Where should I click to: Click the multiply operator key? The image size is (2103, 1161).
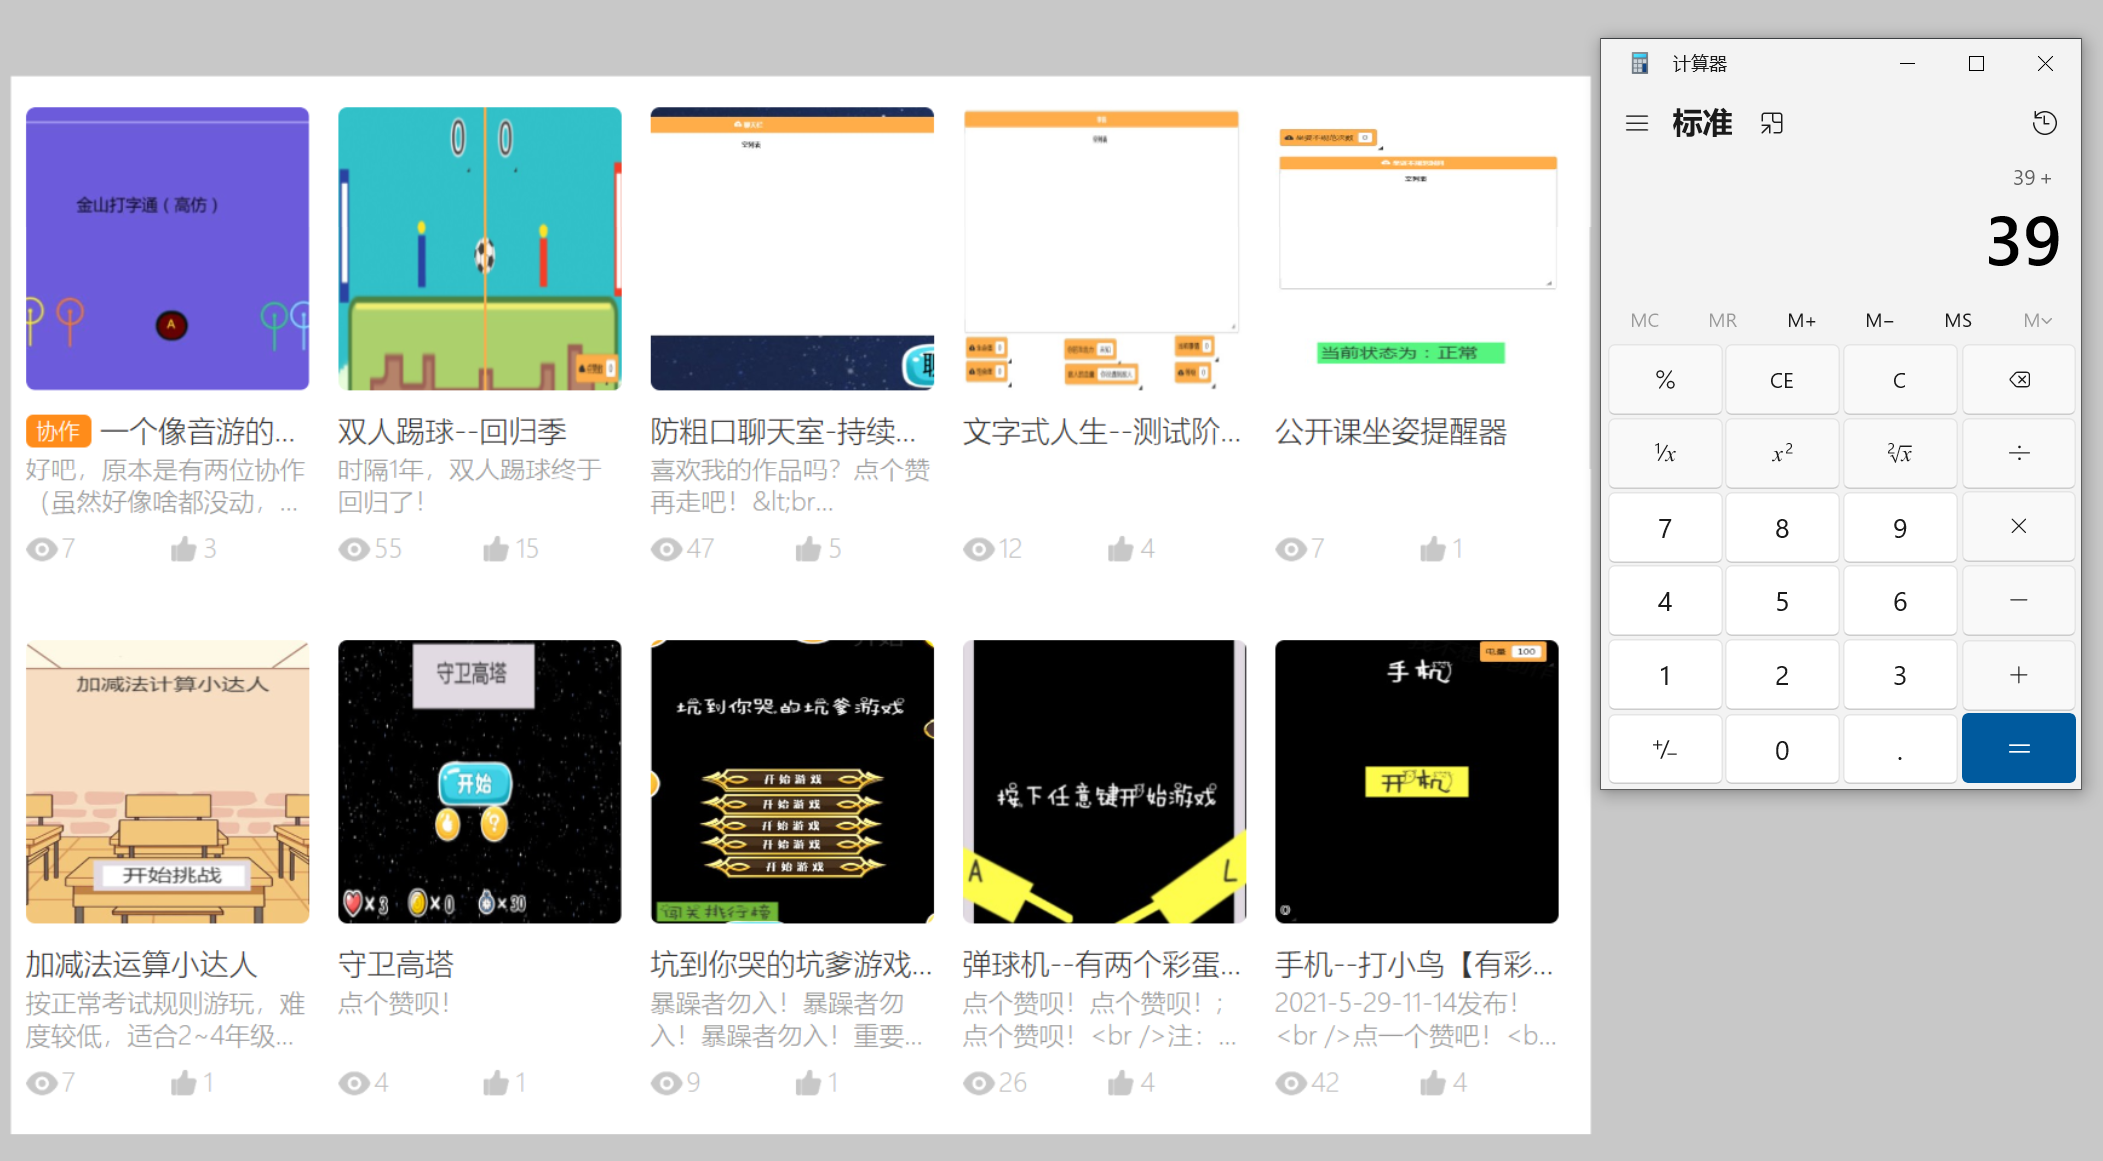pyautogui.click(x=2019, y=527)
